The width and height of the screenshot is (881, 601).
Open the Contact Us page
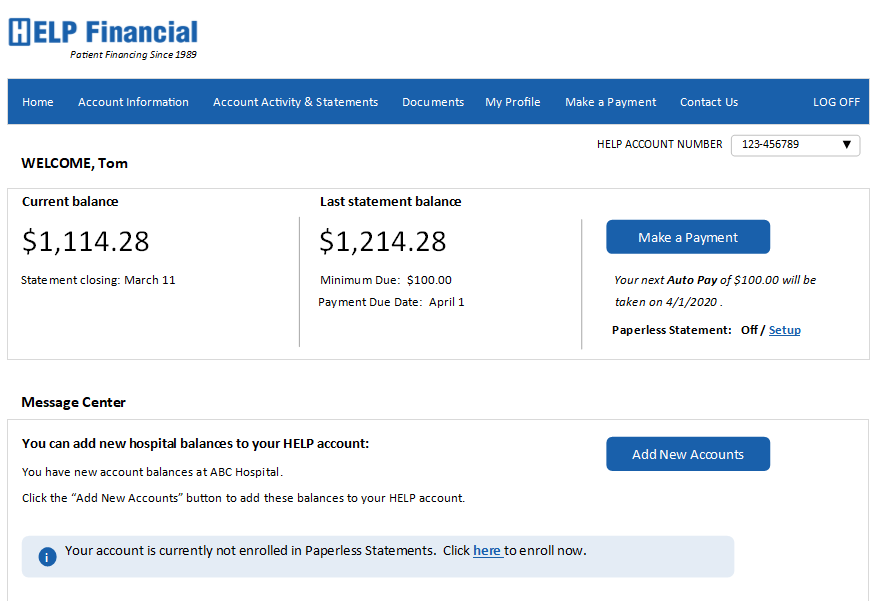[708, 101]
